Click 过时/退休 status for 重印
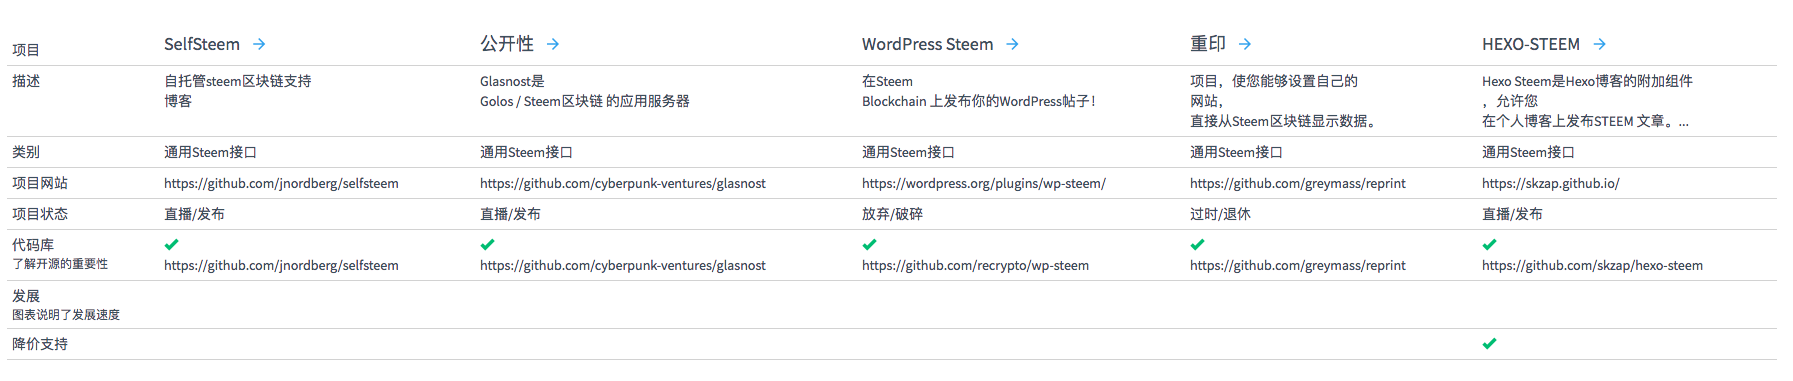This screenshot has height=381, width=1793. 1220,214
